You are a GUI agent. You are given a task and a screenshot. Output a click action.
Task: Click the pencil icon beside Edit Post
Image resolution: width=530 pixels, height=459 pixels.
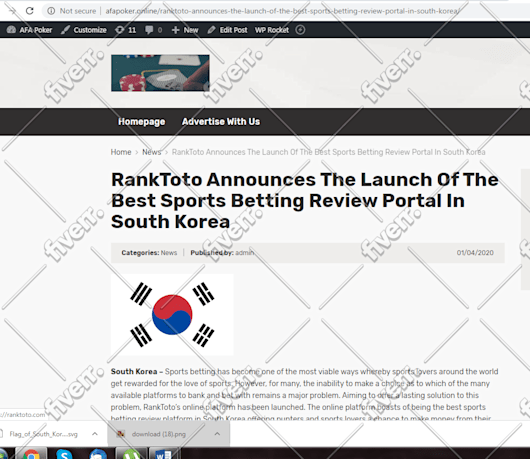pos(211,30)
